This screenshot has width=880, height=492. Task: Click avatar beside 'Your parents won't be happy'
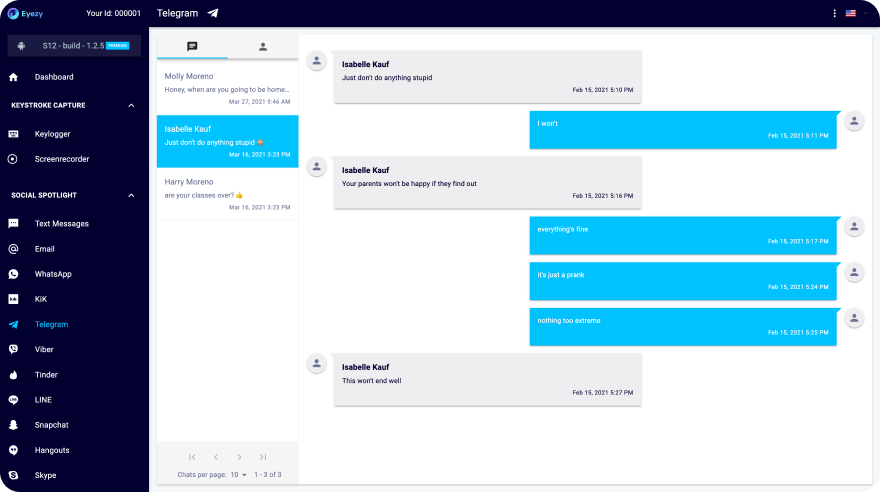coord(317,167)
